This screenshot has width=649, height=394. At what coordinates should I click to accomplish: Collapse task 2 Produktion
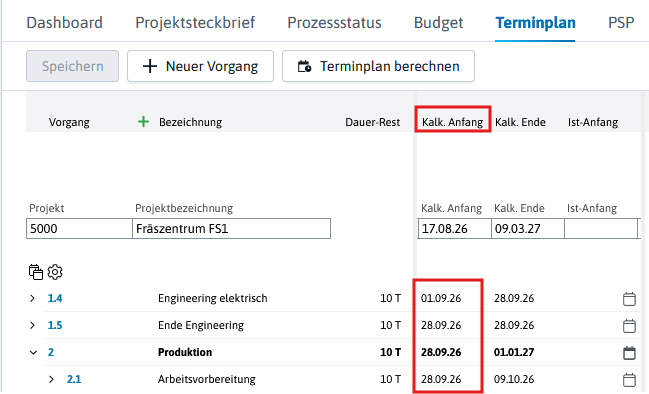33,352
